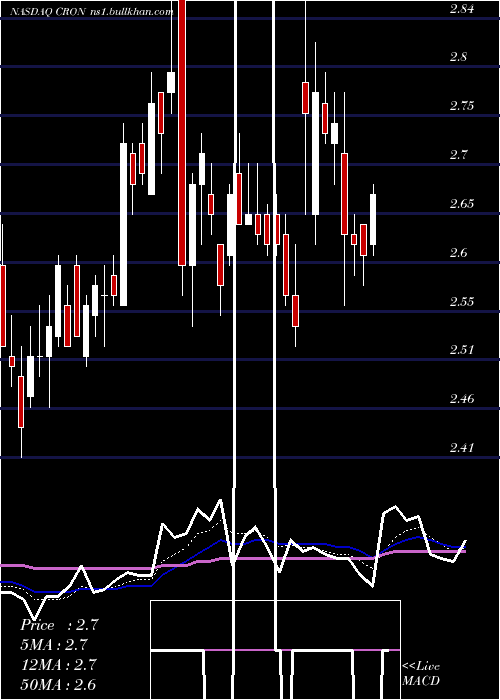The height and width of the screenshot is (700, 500).
Task: Click the 2.51 price axis label
Action: point(462,350)
